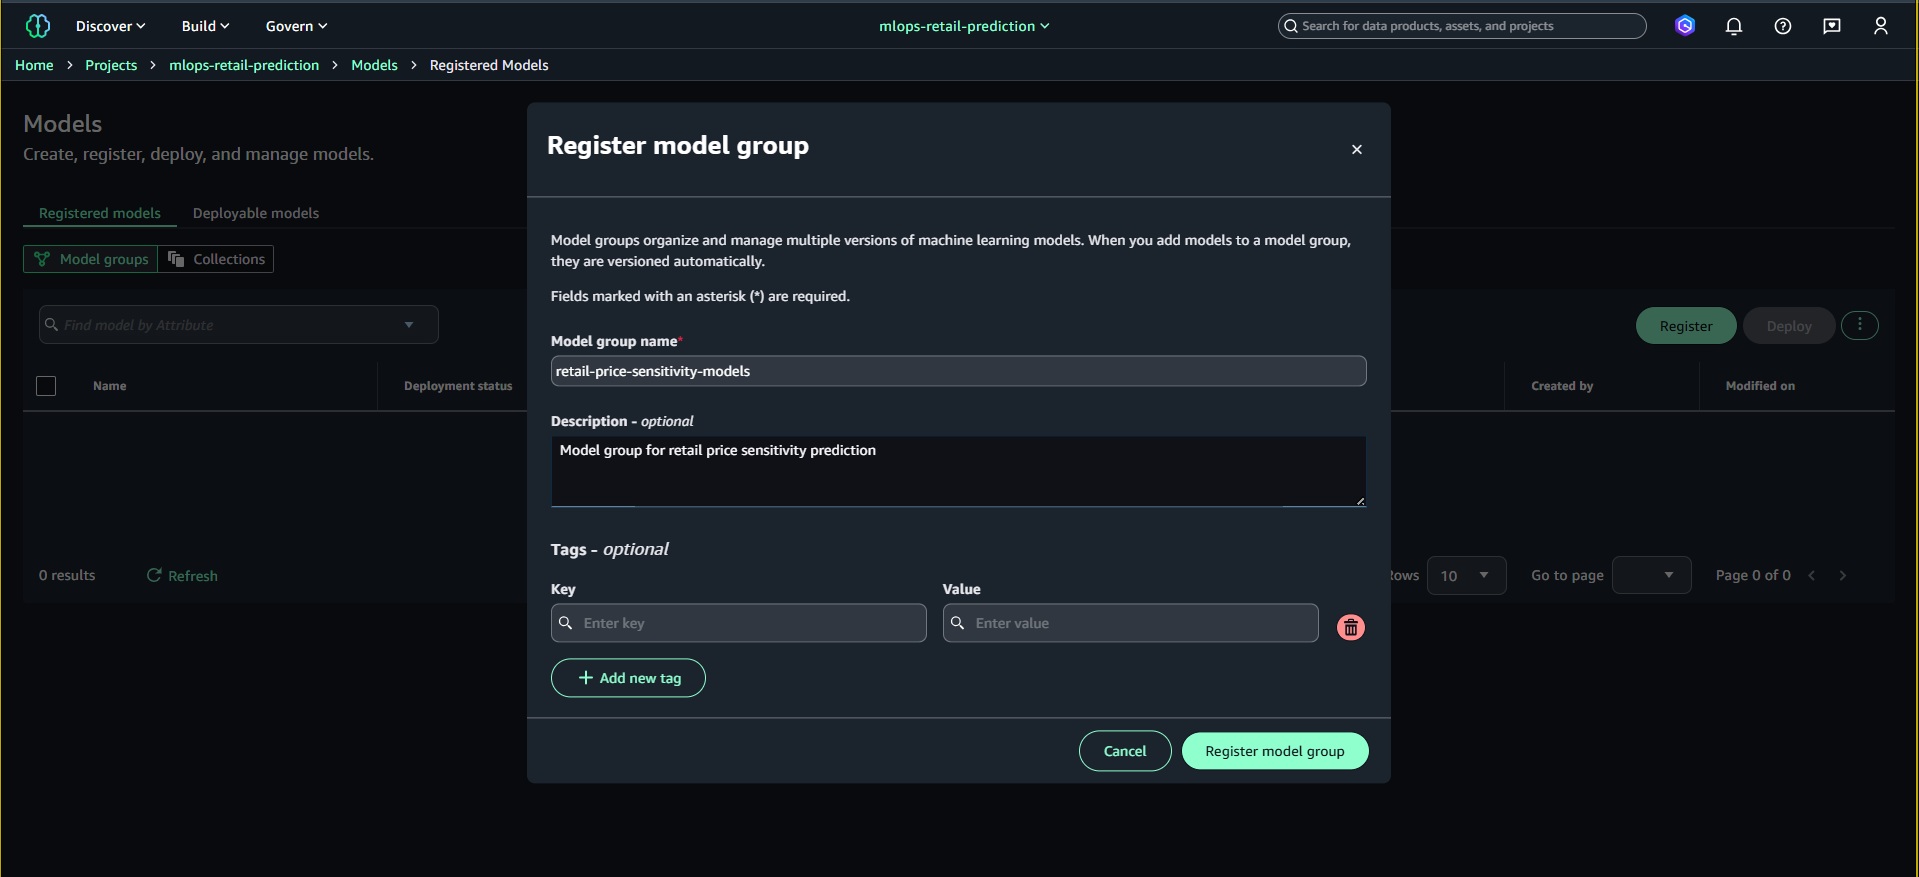
Task: Refresh the registered models list
Action: click(181, 575)
